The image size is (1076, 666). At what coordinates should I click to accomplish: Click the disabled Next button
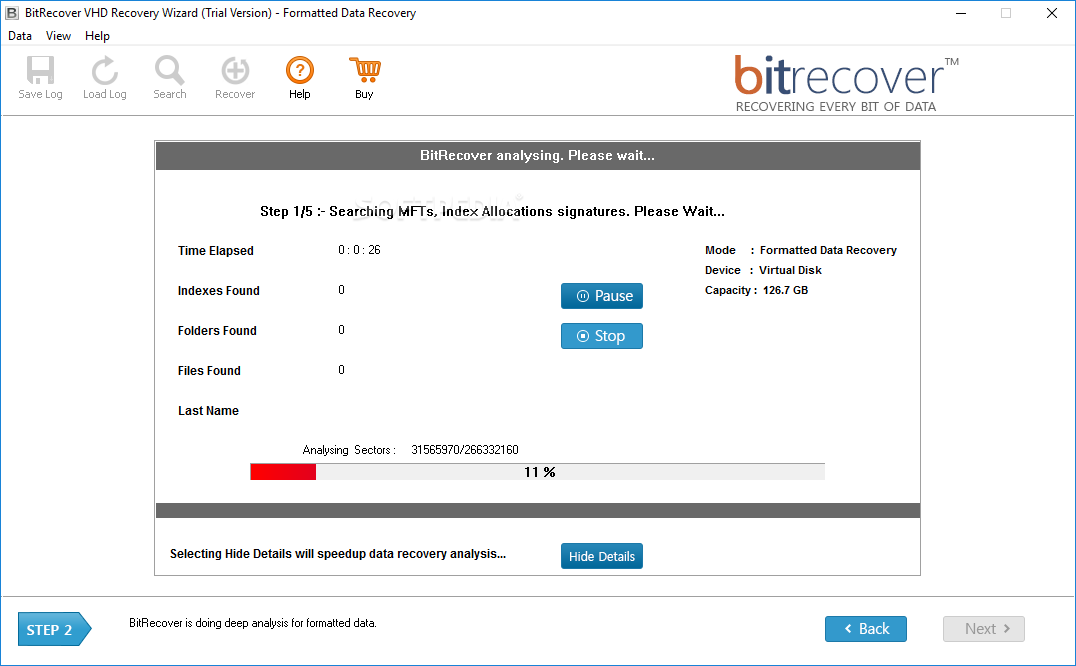click(x=984, y=629)
